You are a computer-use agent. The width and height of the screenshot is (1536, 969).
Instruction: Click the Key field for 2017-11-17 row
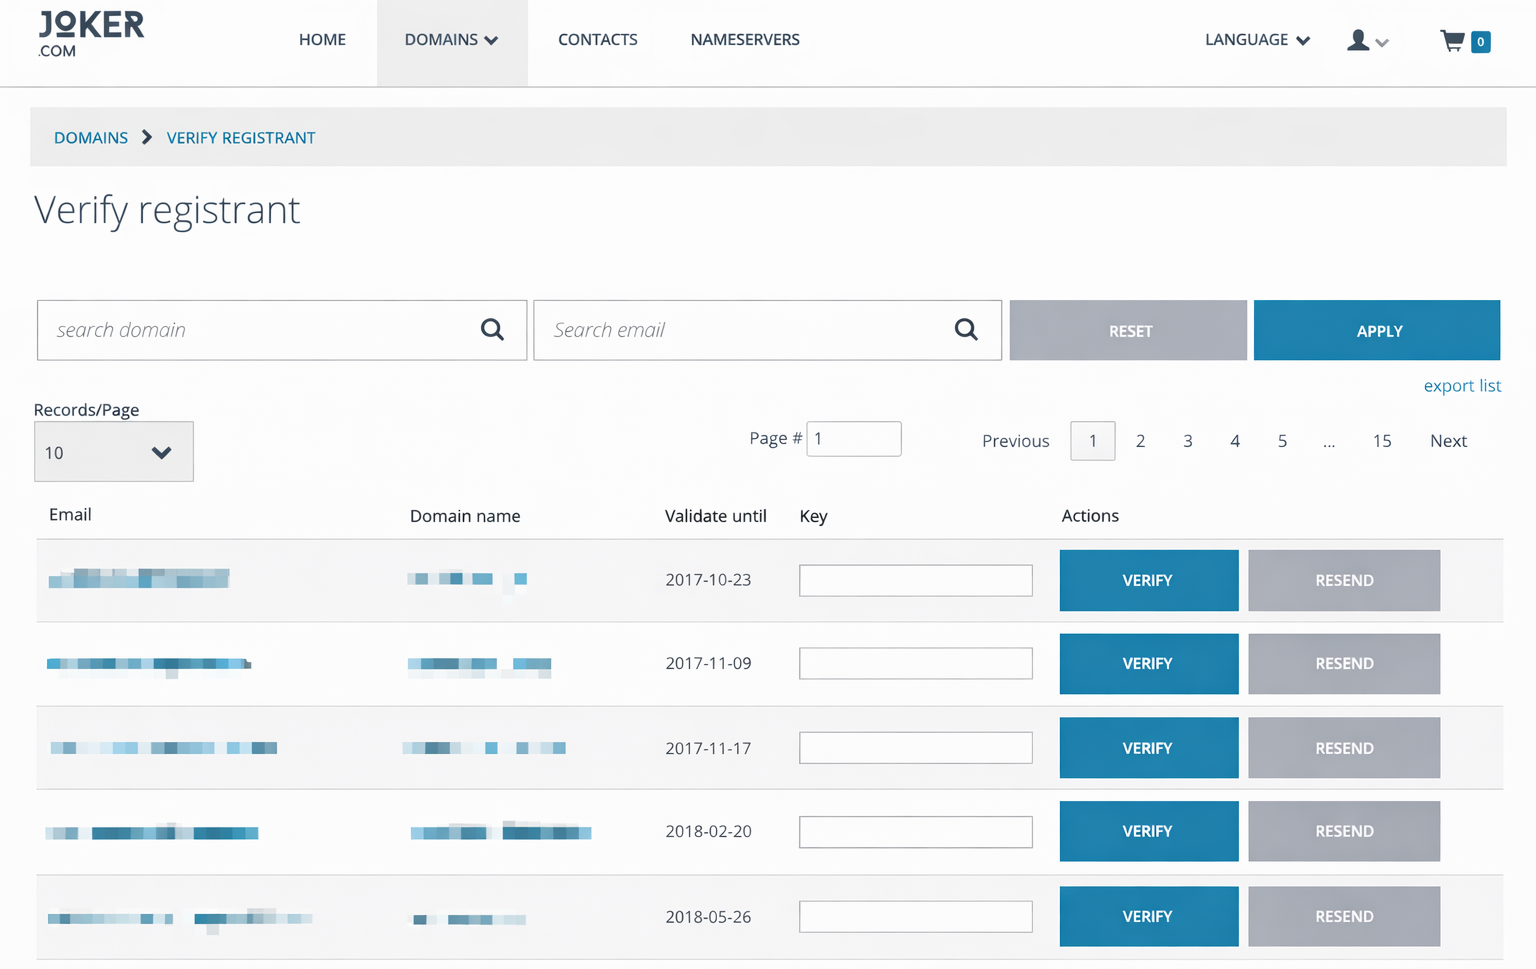915,748
